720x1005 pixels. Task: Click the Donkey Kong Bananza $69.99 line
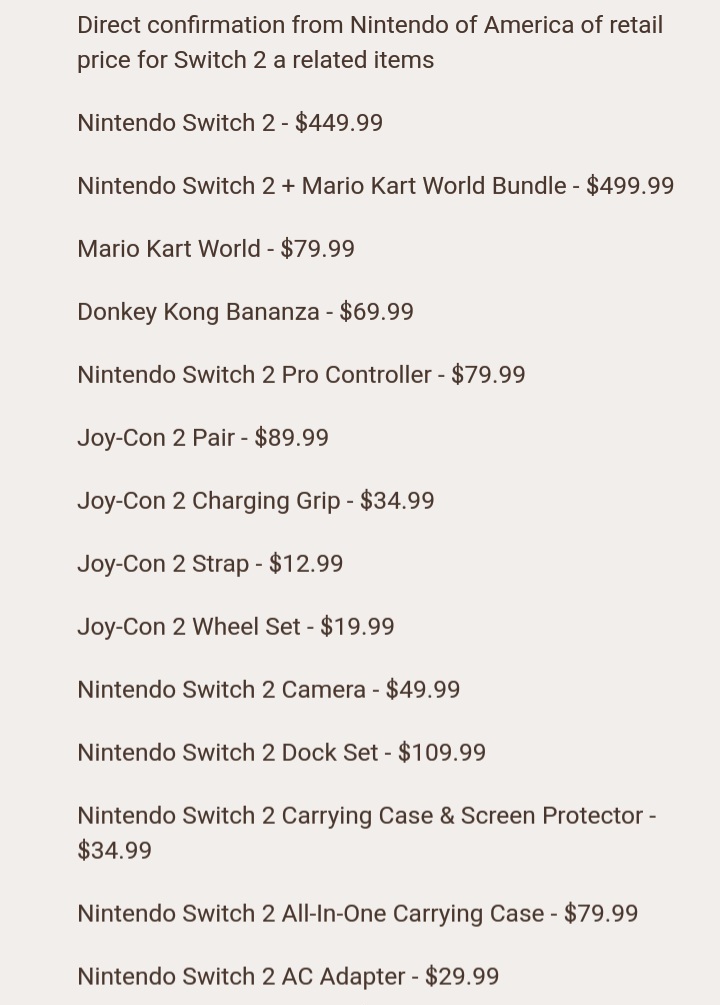click(246, 311)
